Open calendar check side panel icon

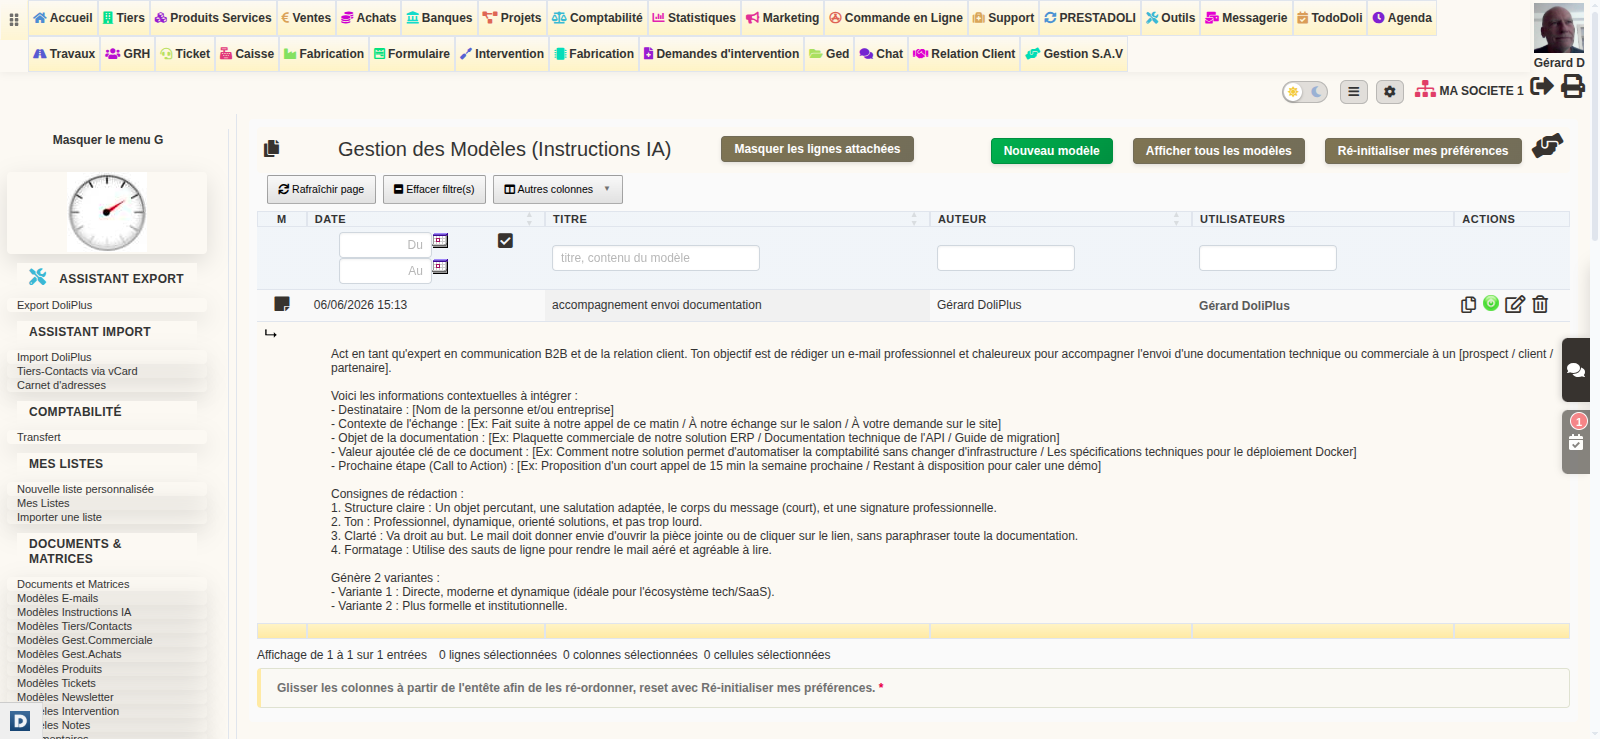pyautogui.click(x=1576, y=443)
